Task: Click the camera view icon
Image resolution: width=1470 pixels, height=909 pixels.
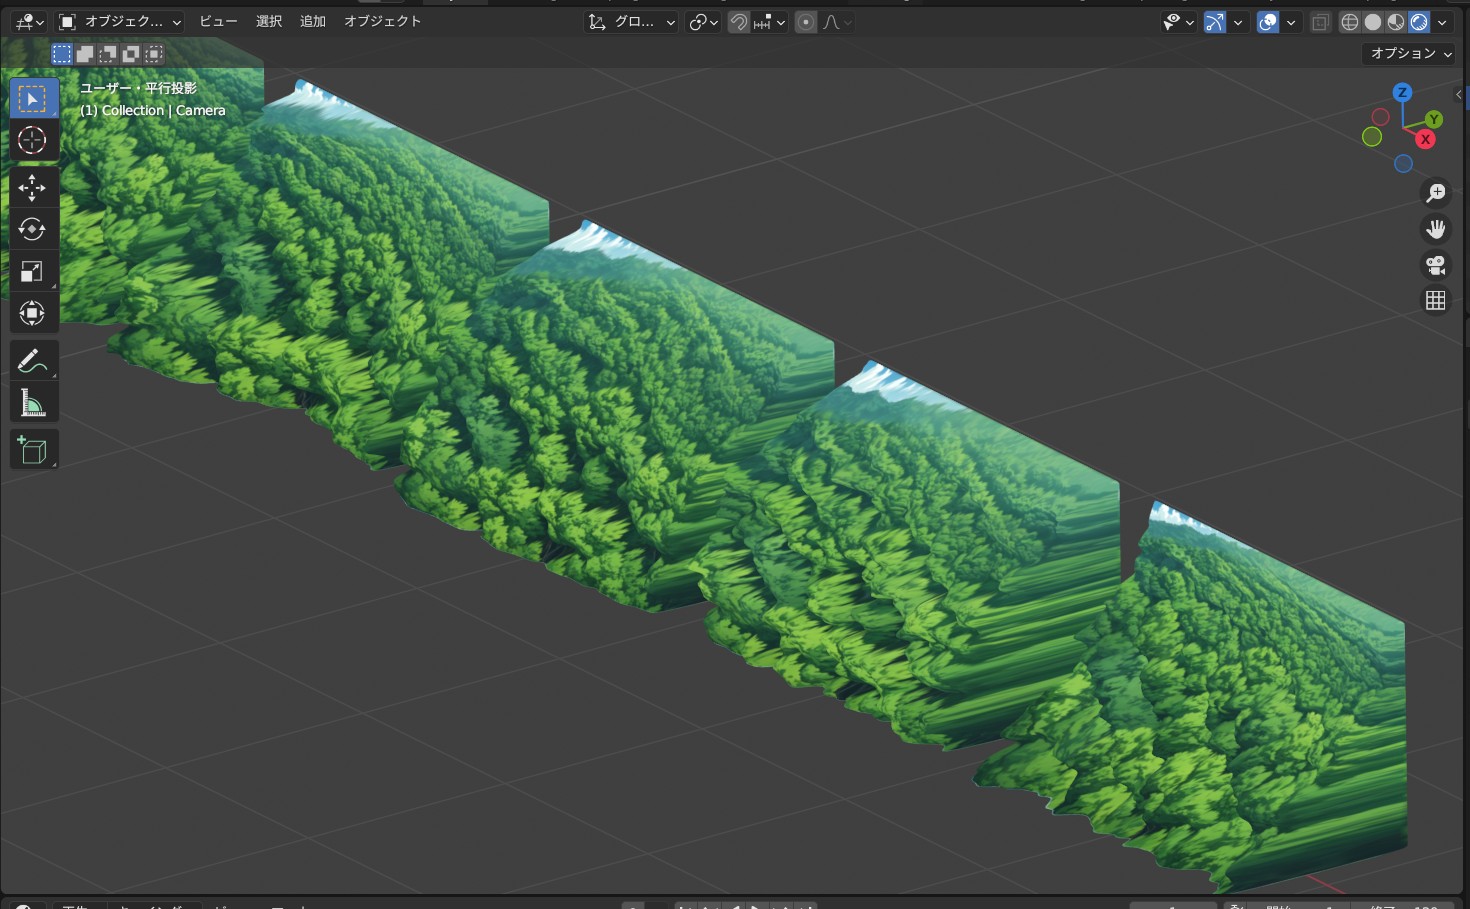Action: (1436, 265)
